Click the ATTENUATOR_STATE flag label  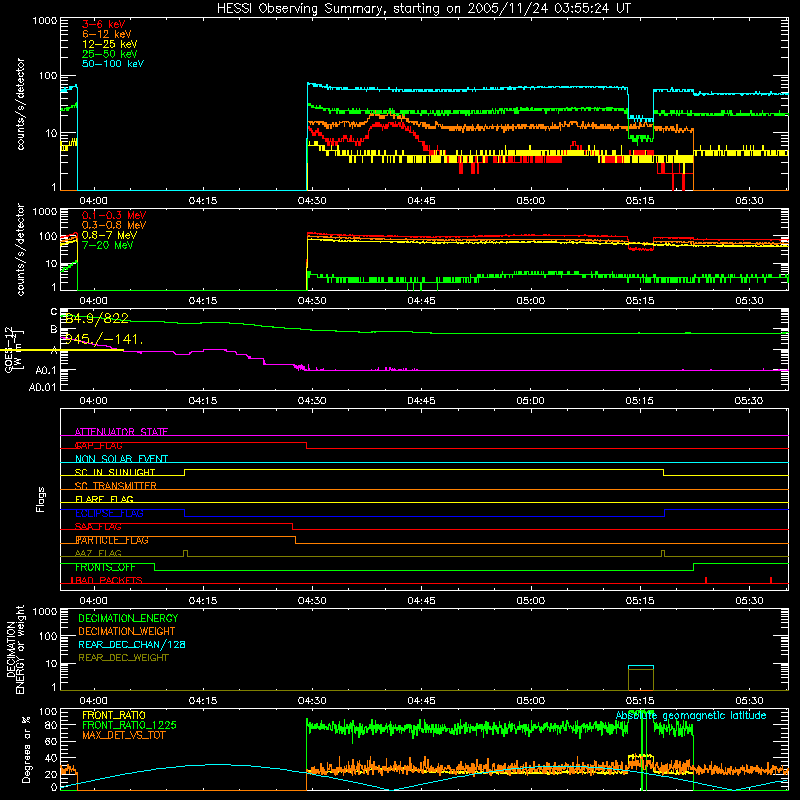[x=121, y=432]
